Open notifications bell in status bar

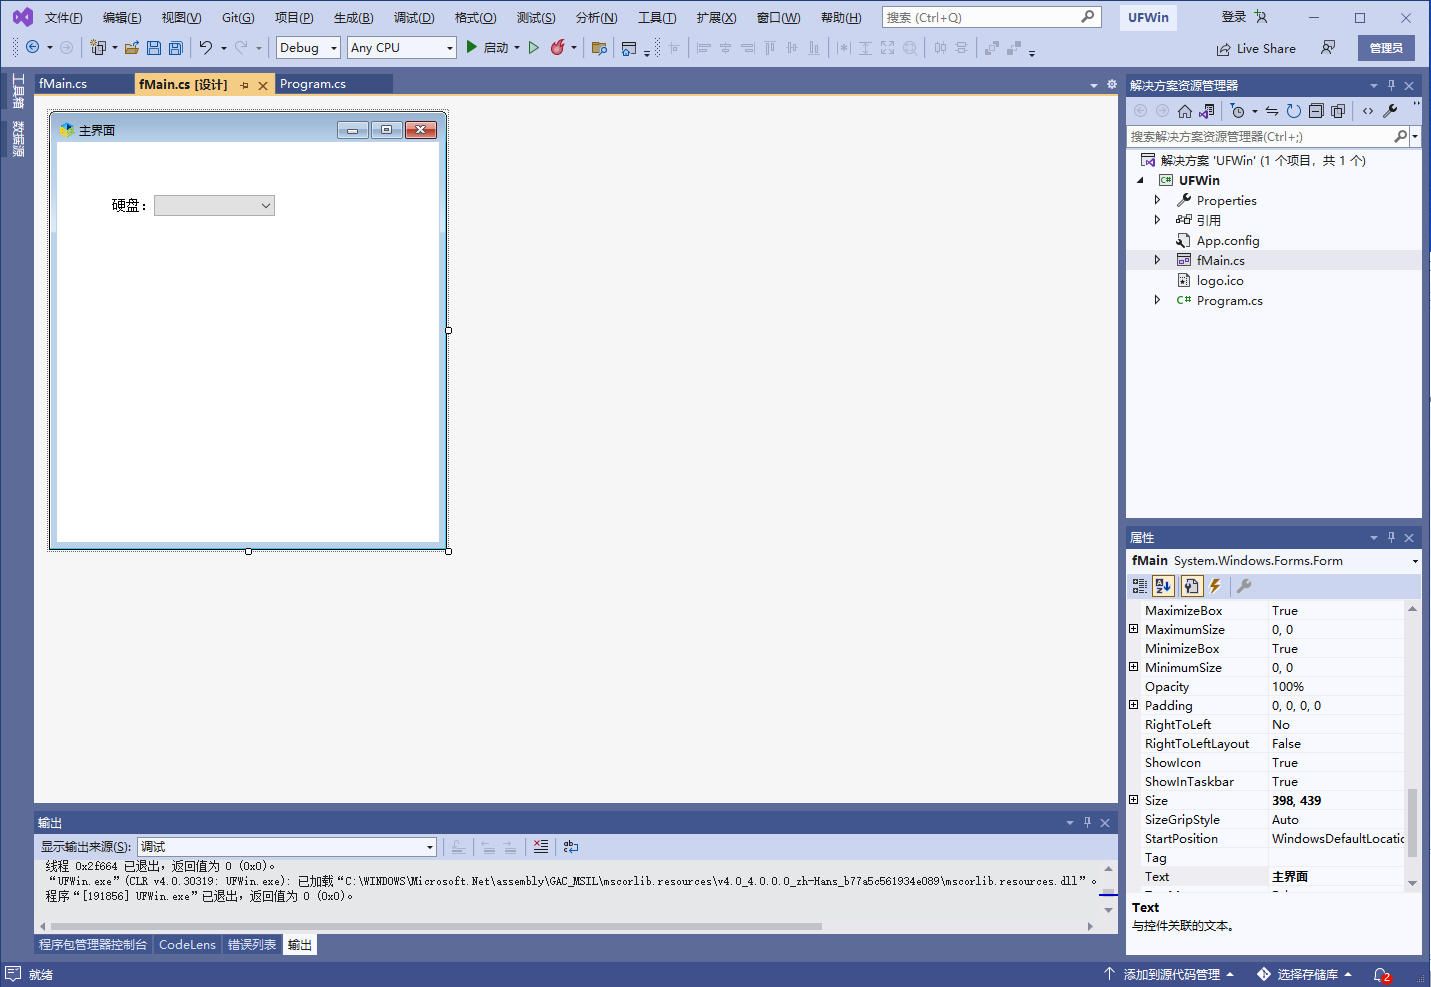click(x=1382, y=974)
